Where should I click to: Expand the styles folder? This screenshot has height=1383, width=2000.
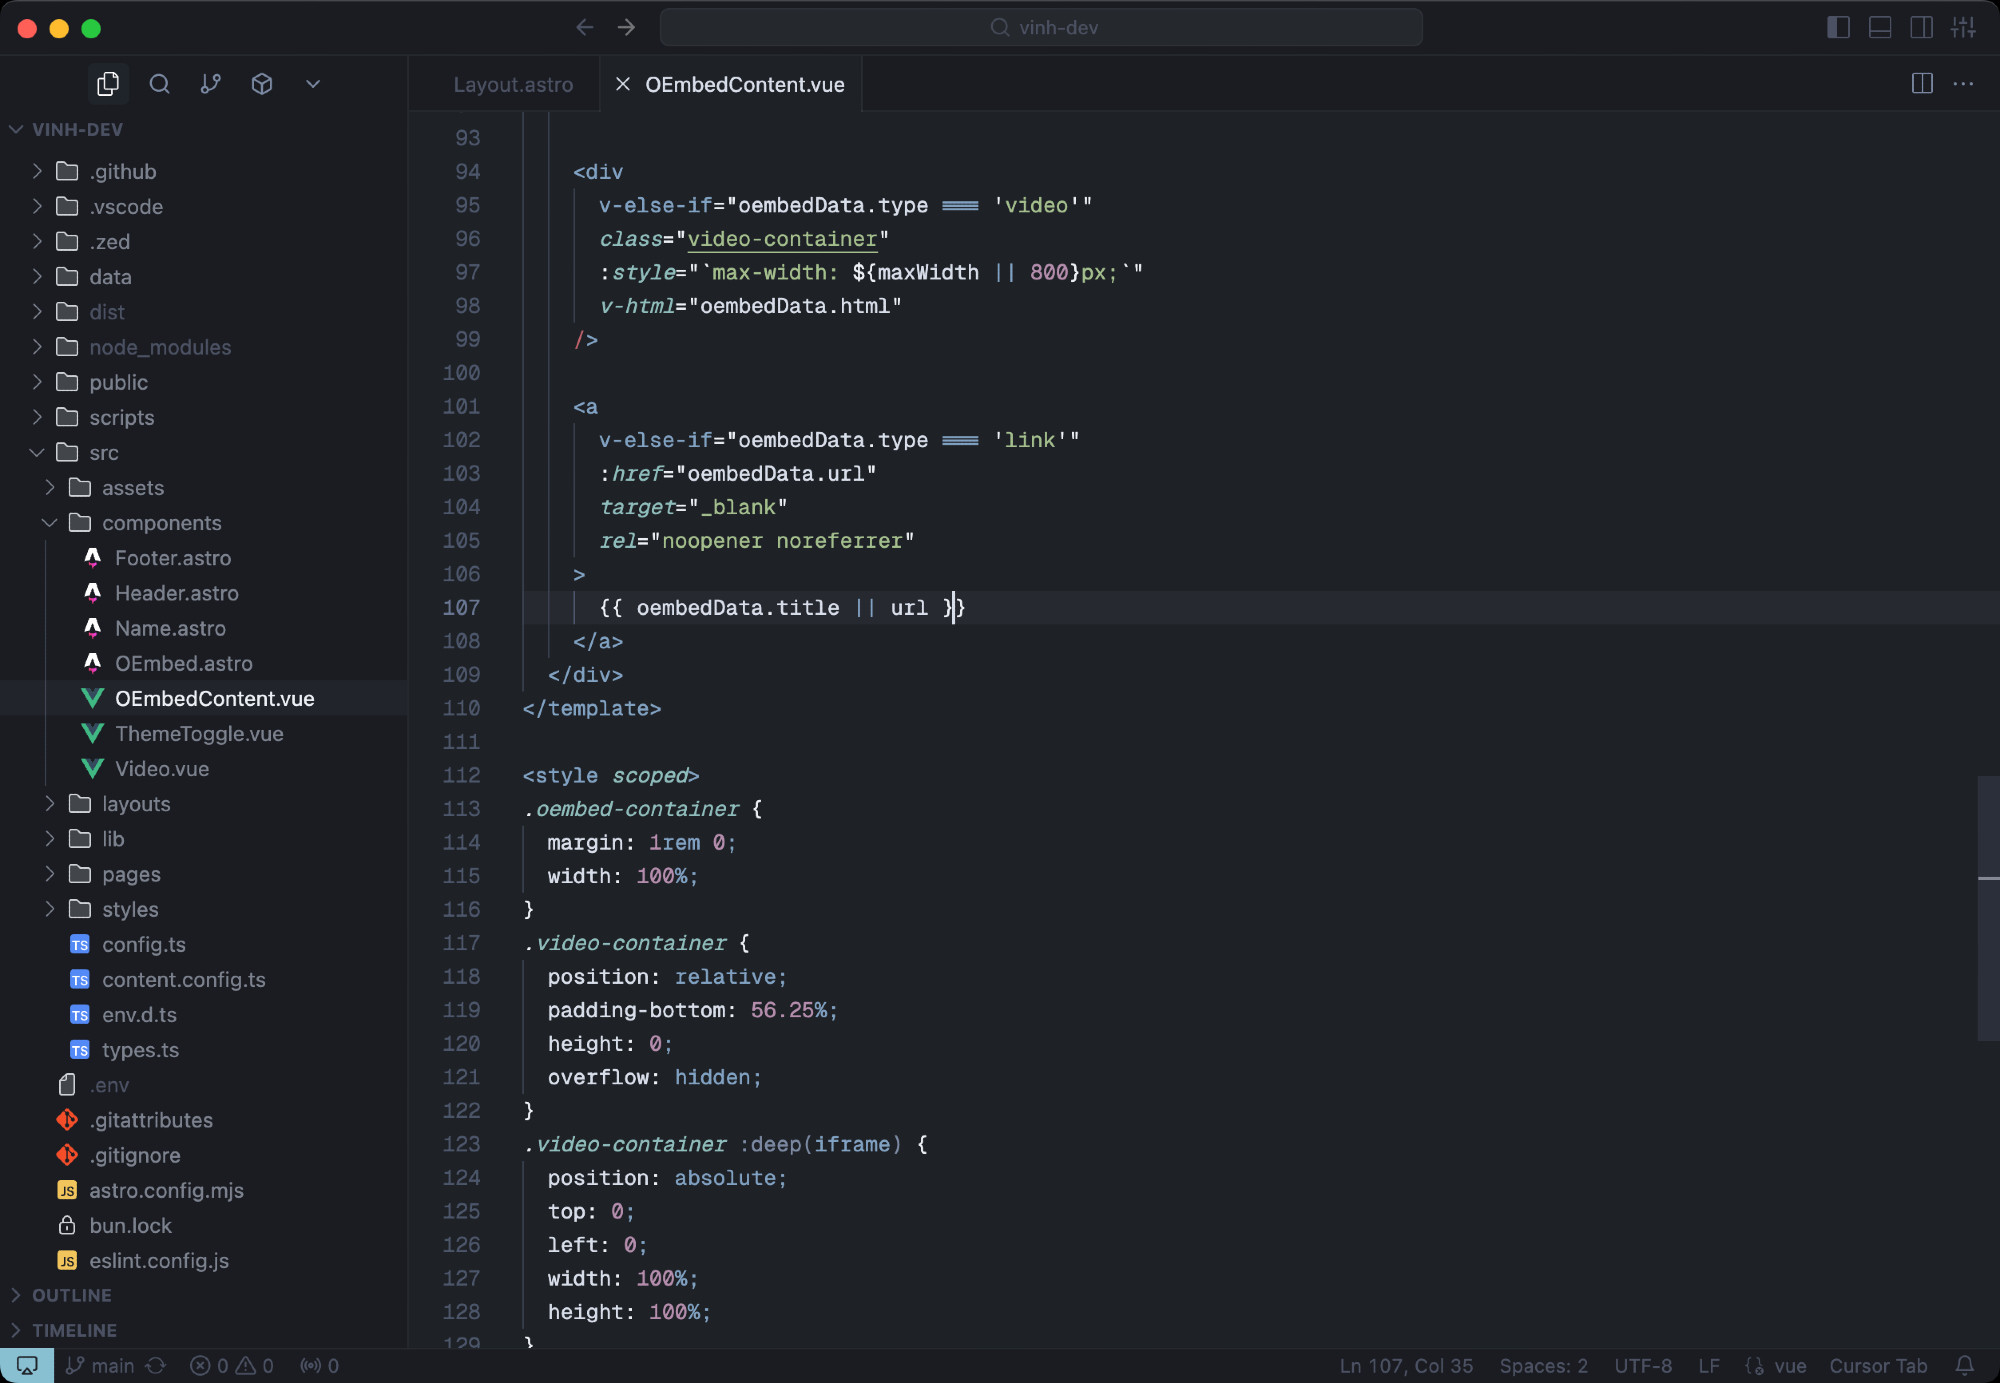coord(204,909)
